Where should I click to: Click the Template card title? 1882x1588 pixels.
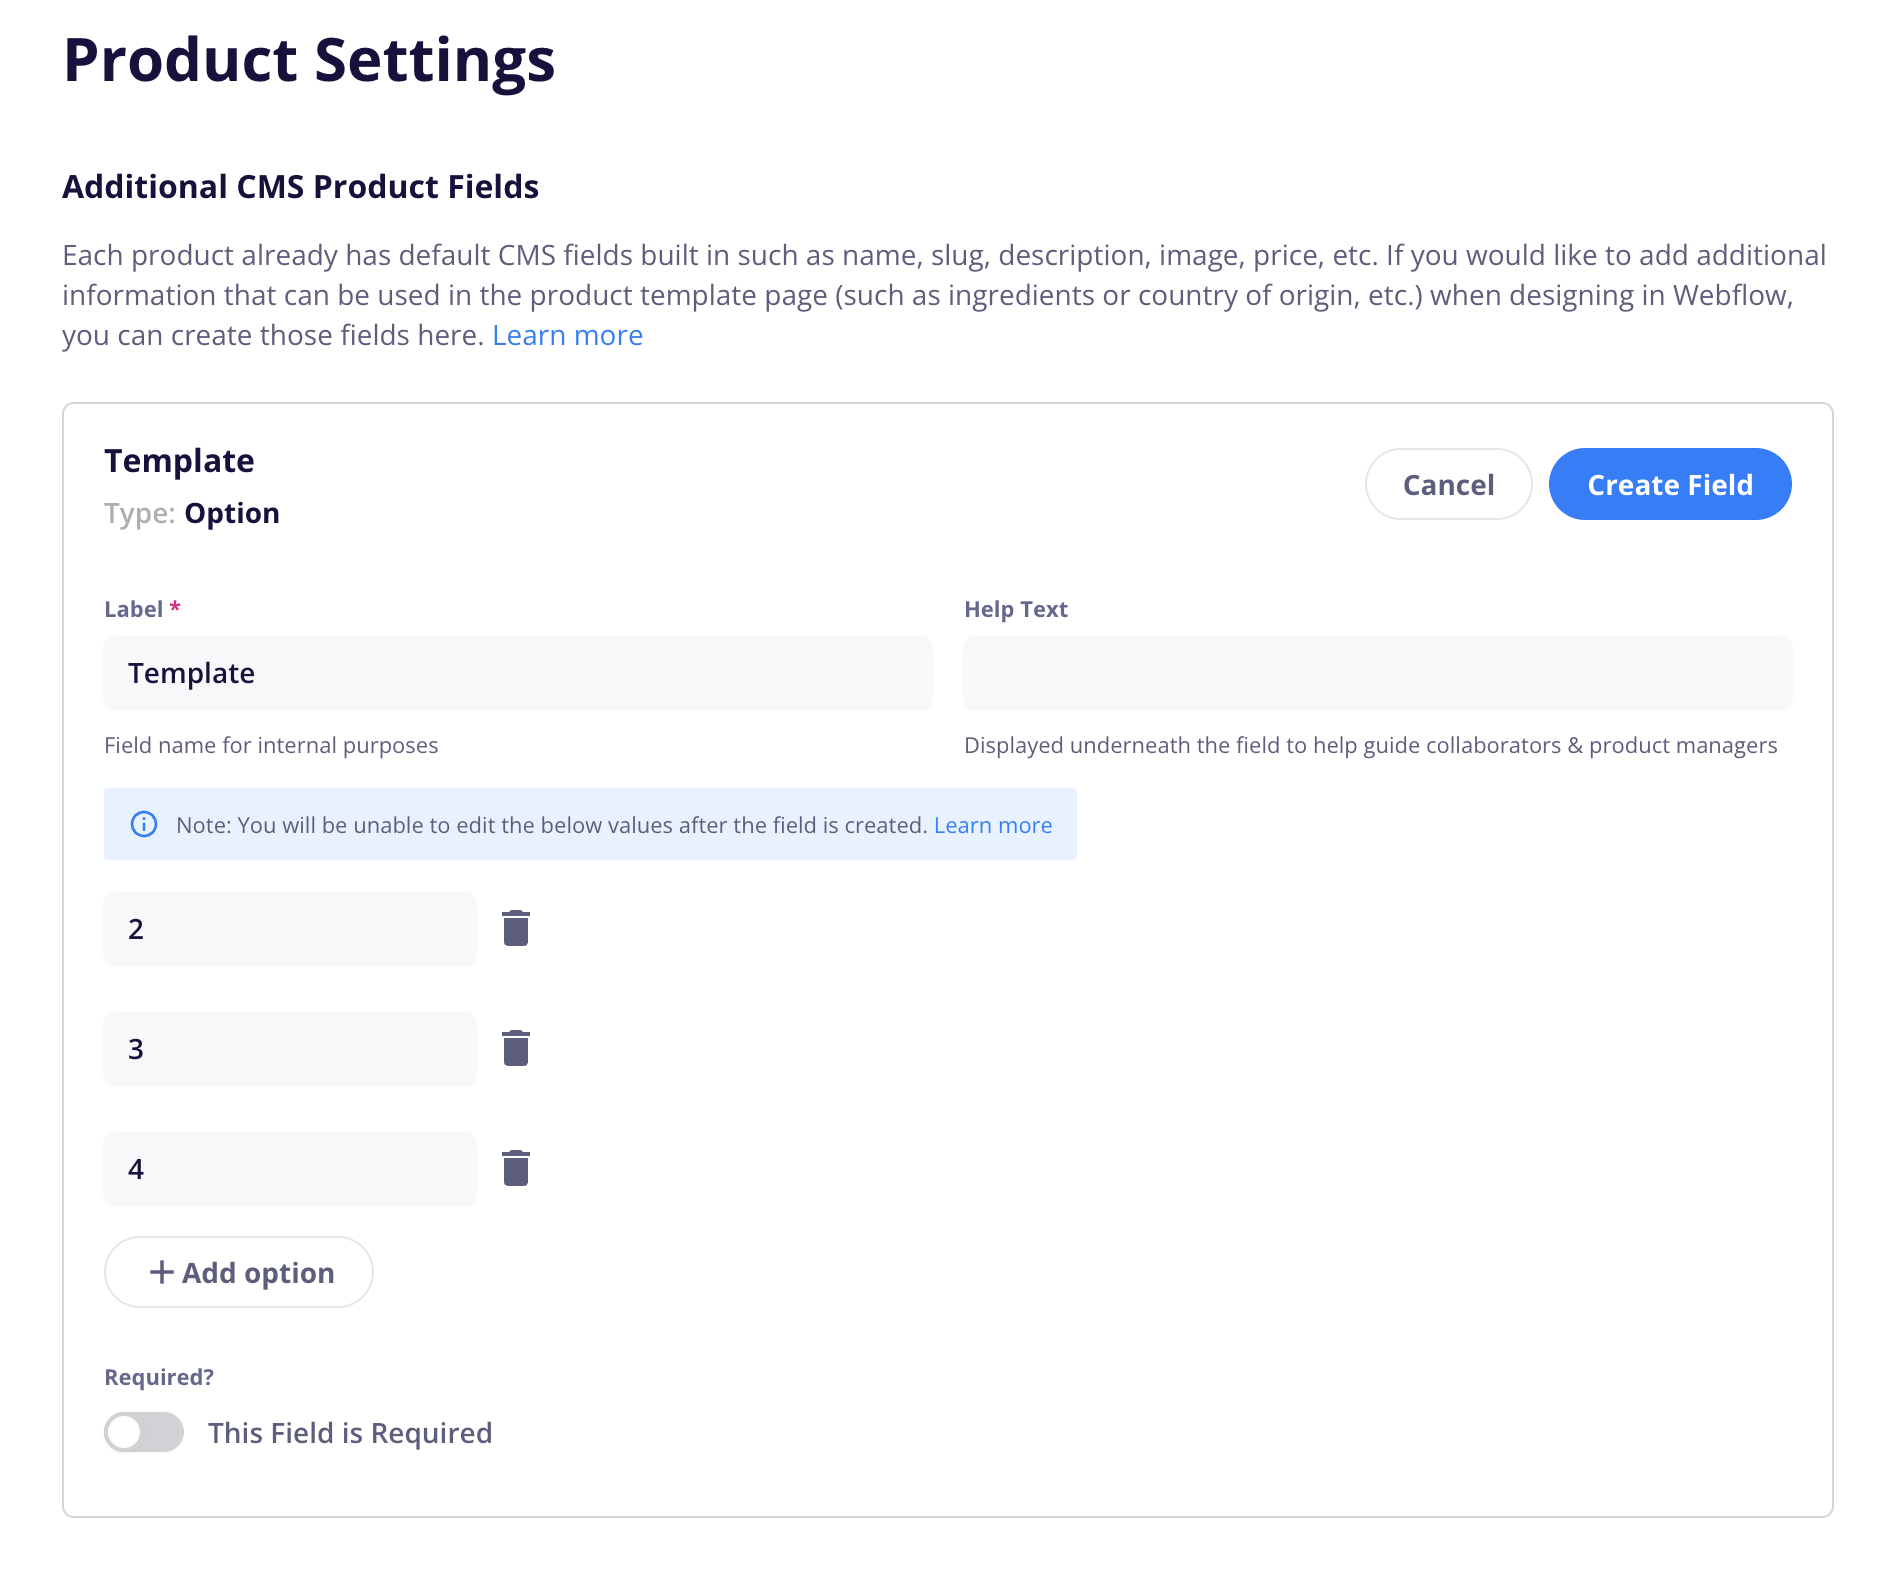(180, 461)
